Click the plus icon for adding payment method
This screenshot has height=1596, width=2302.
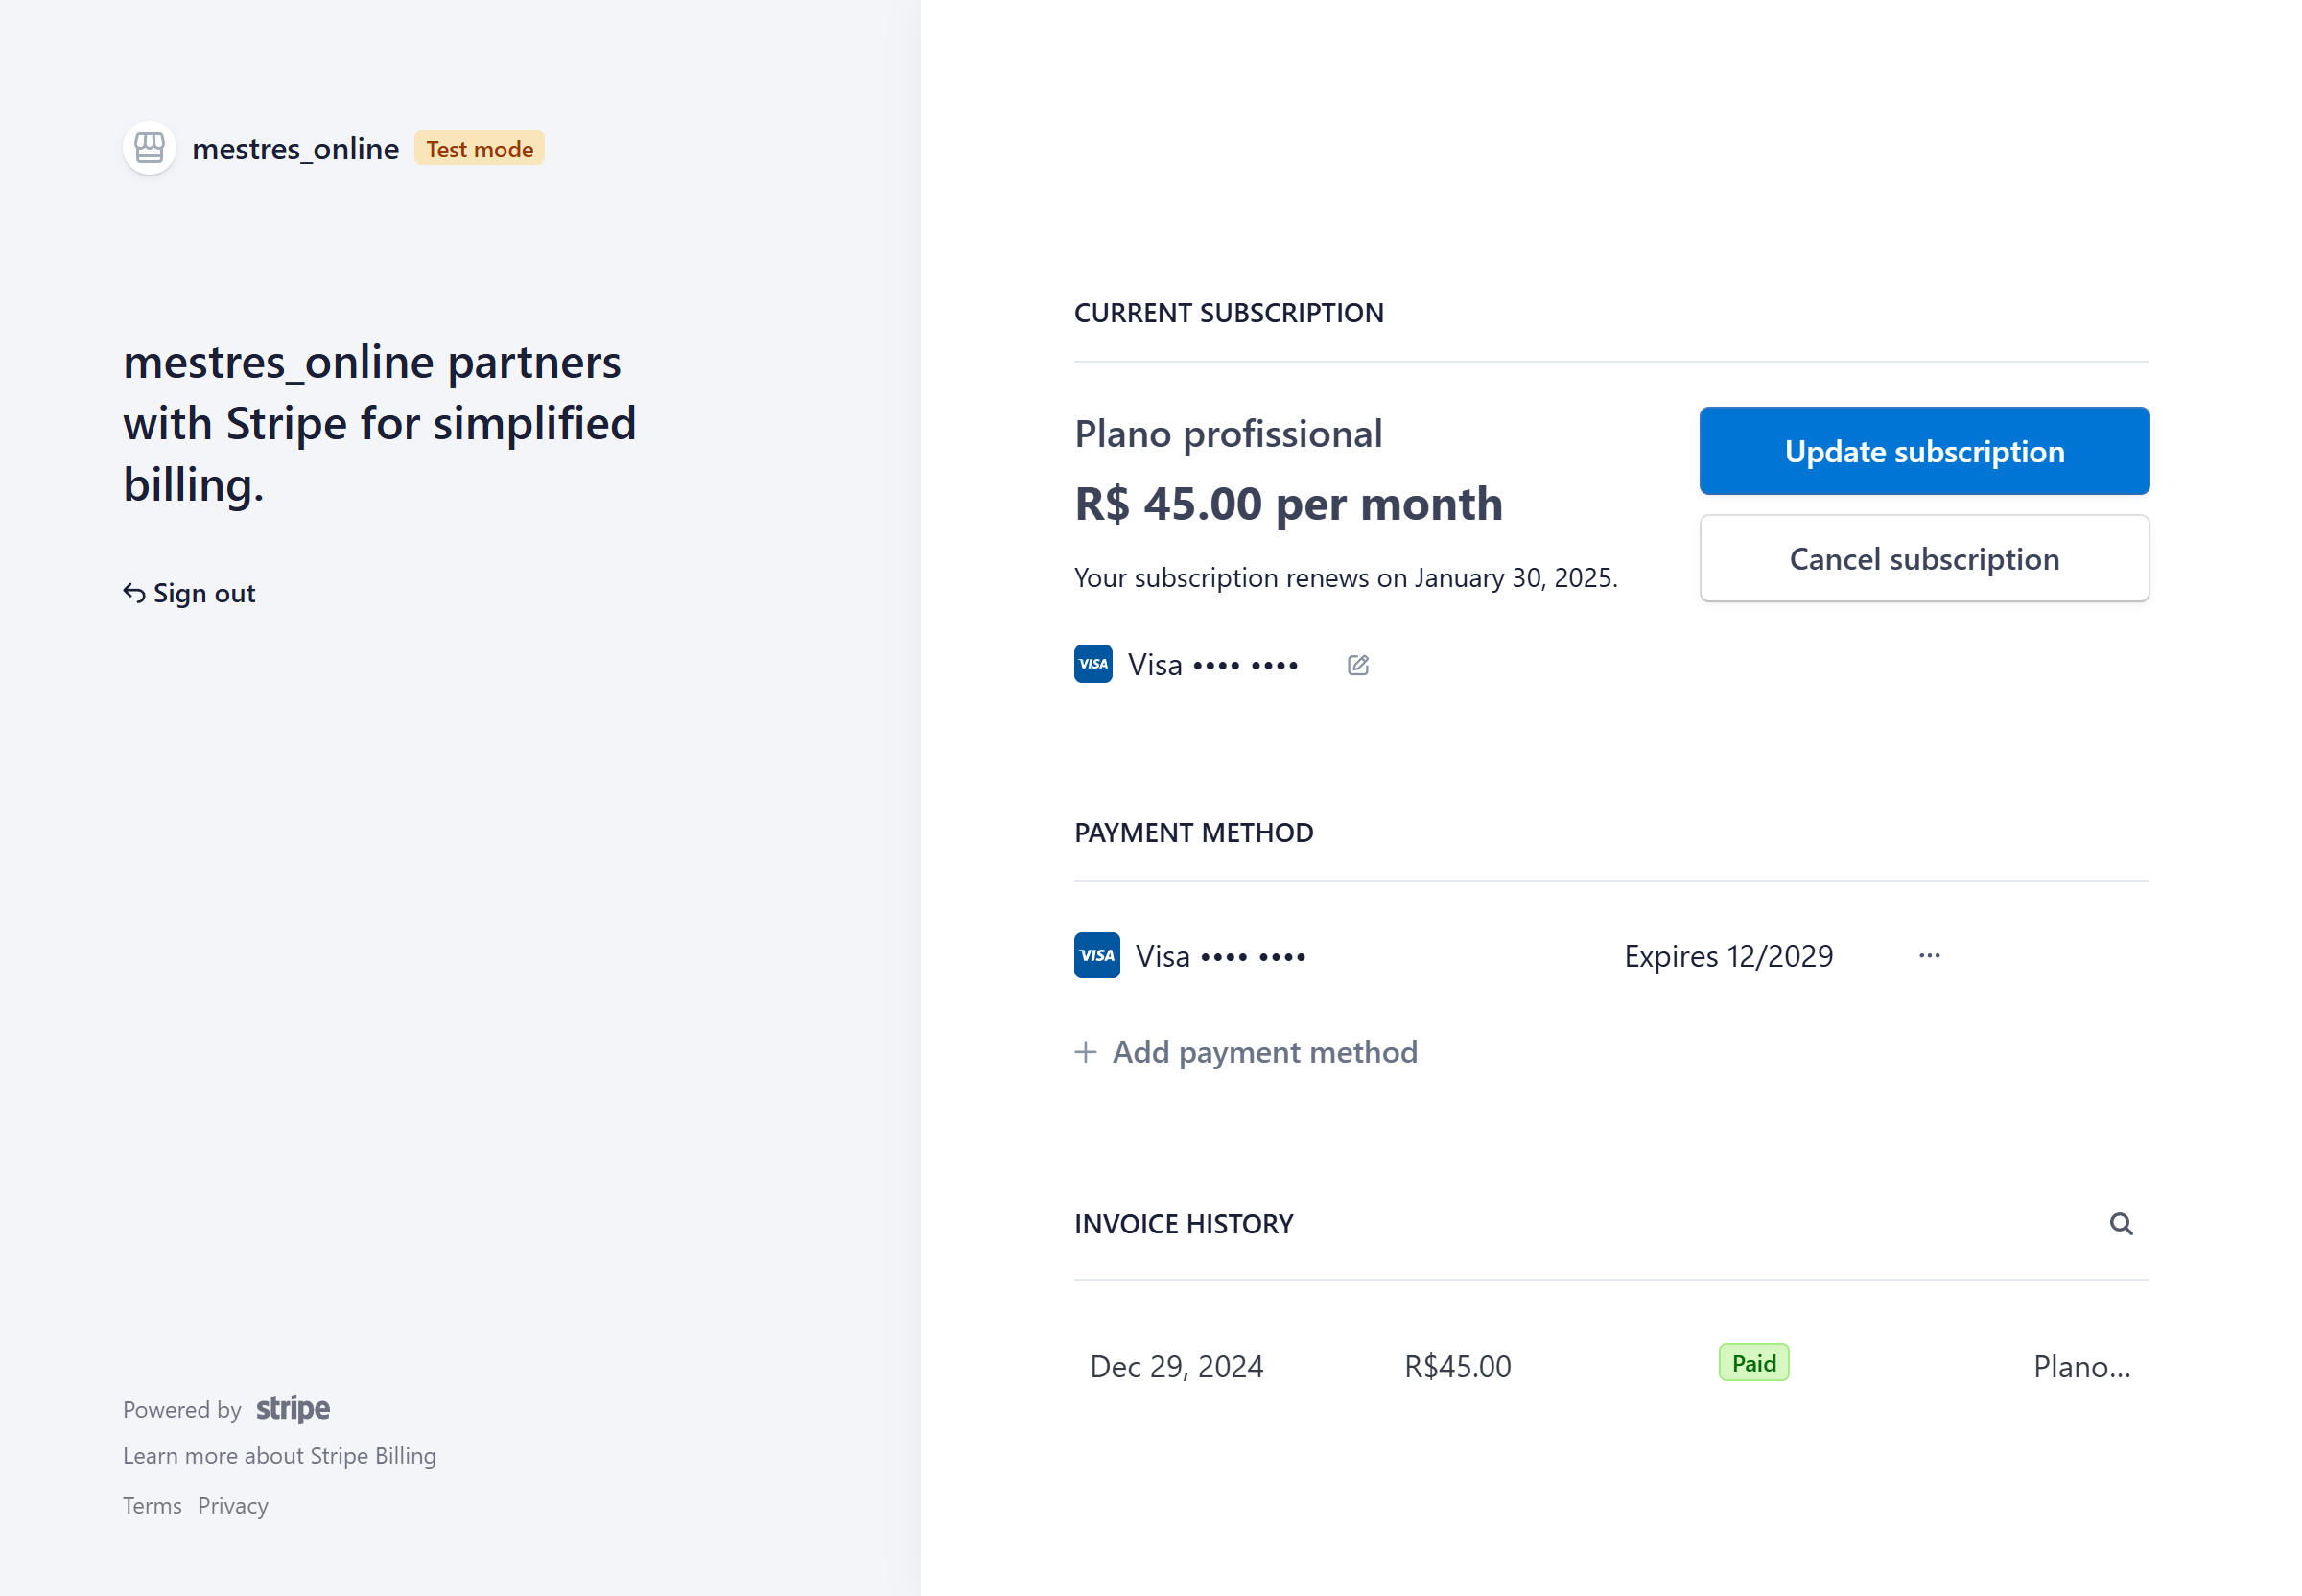[1085, 1052]
